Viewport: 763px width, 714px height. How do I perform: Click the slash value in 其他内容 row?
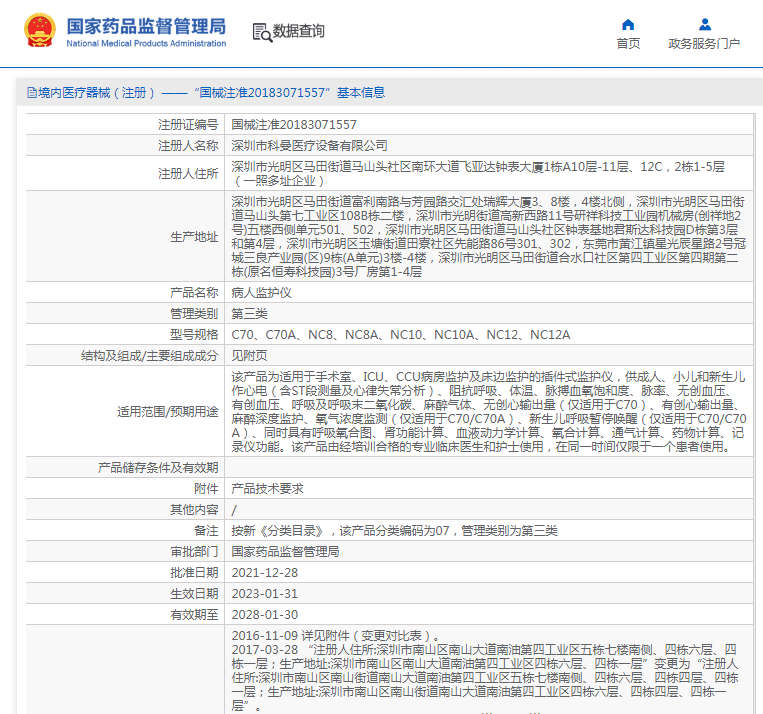[x=234, y=510]
